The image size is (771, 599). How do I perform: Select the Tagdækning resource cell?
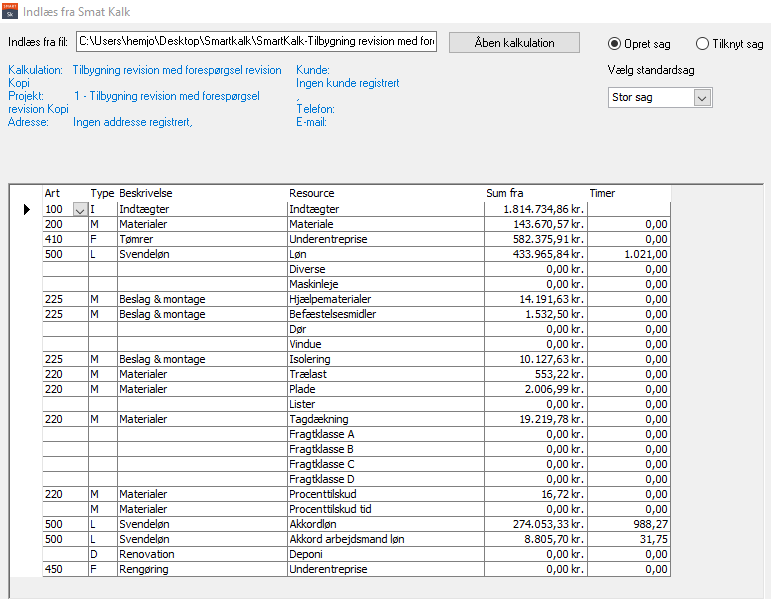(x=385, y=419)
